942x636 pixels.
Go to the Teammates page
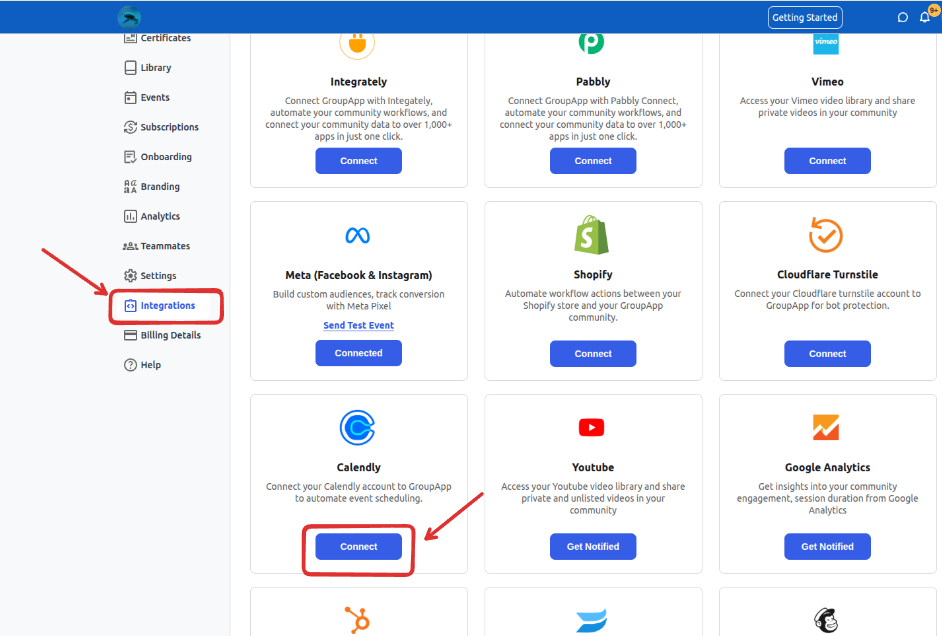tap(156, 246)
